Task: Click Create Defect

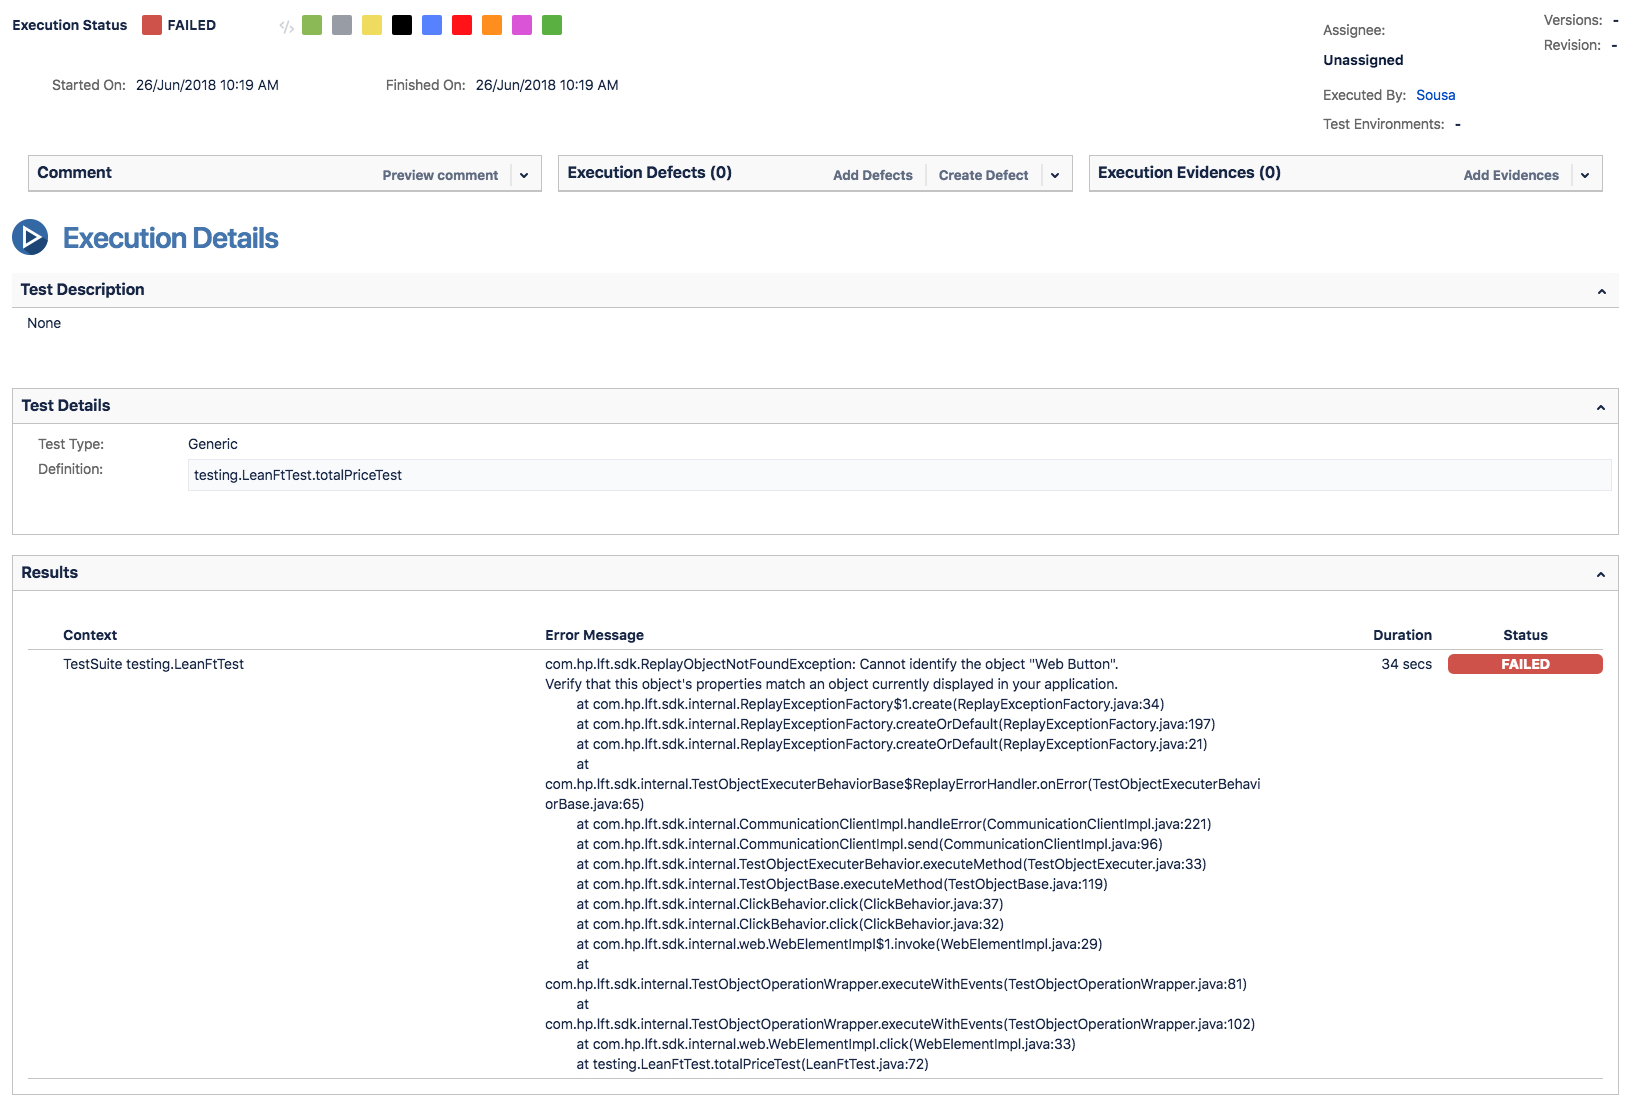Action: 983,175
